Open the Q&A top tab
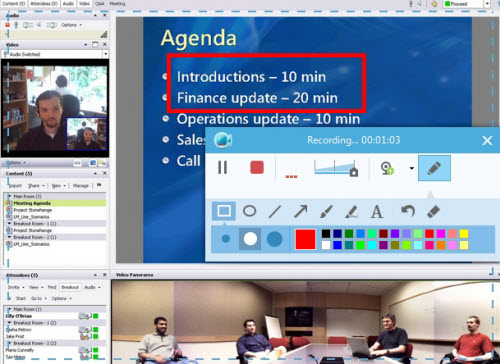This screenshot has width=500, height=364. (x=100, y=4)
